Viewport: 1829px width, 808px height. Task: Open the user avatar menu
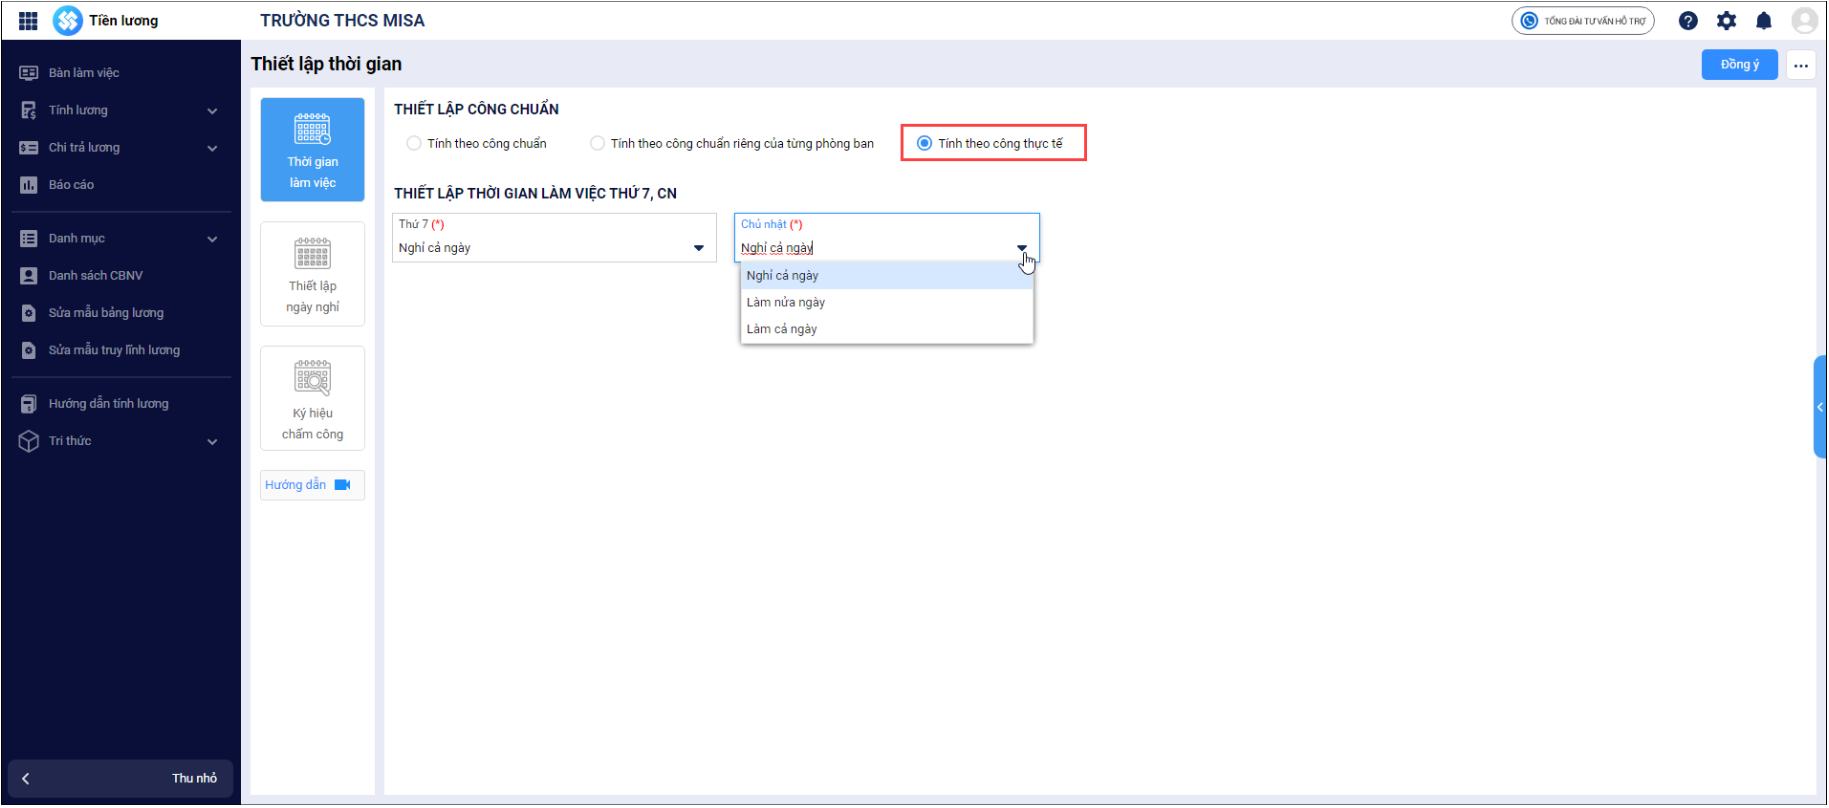[1804, 21]
